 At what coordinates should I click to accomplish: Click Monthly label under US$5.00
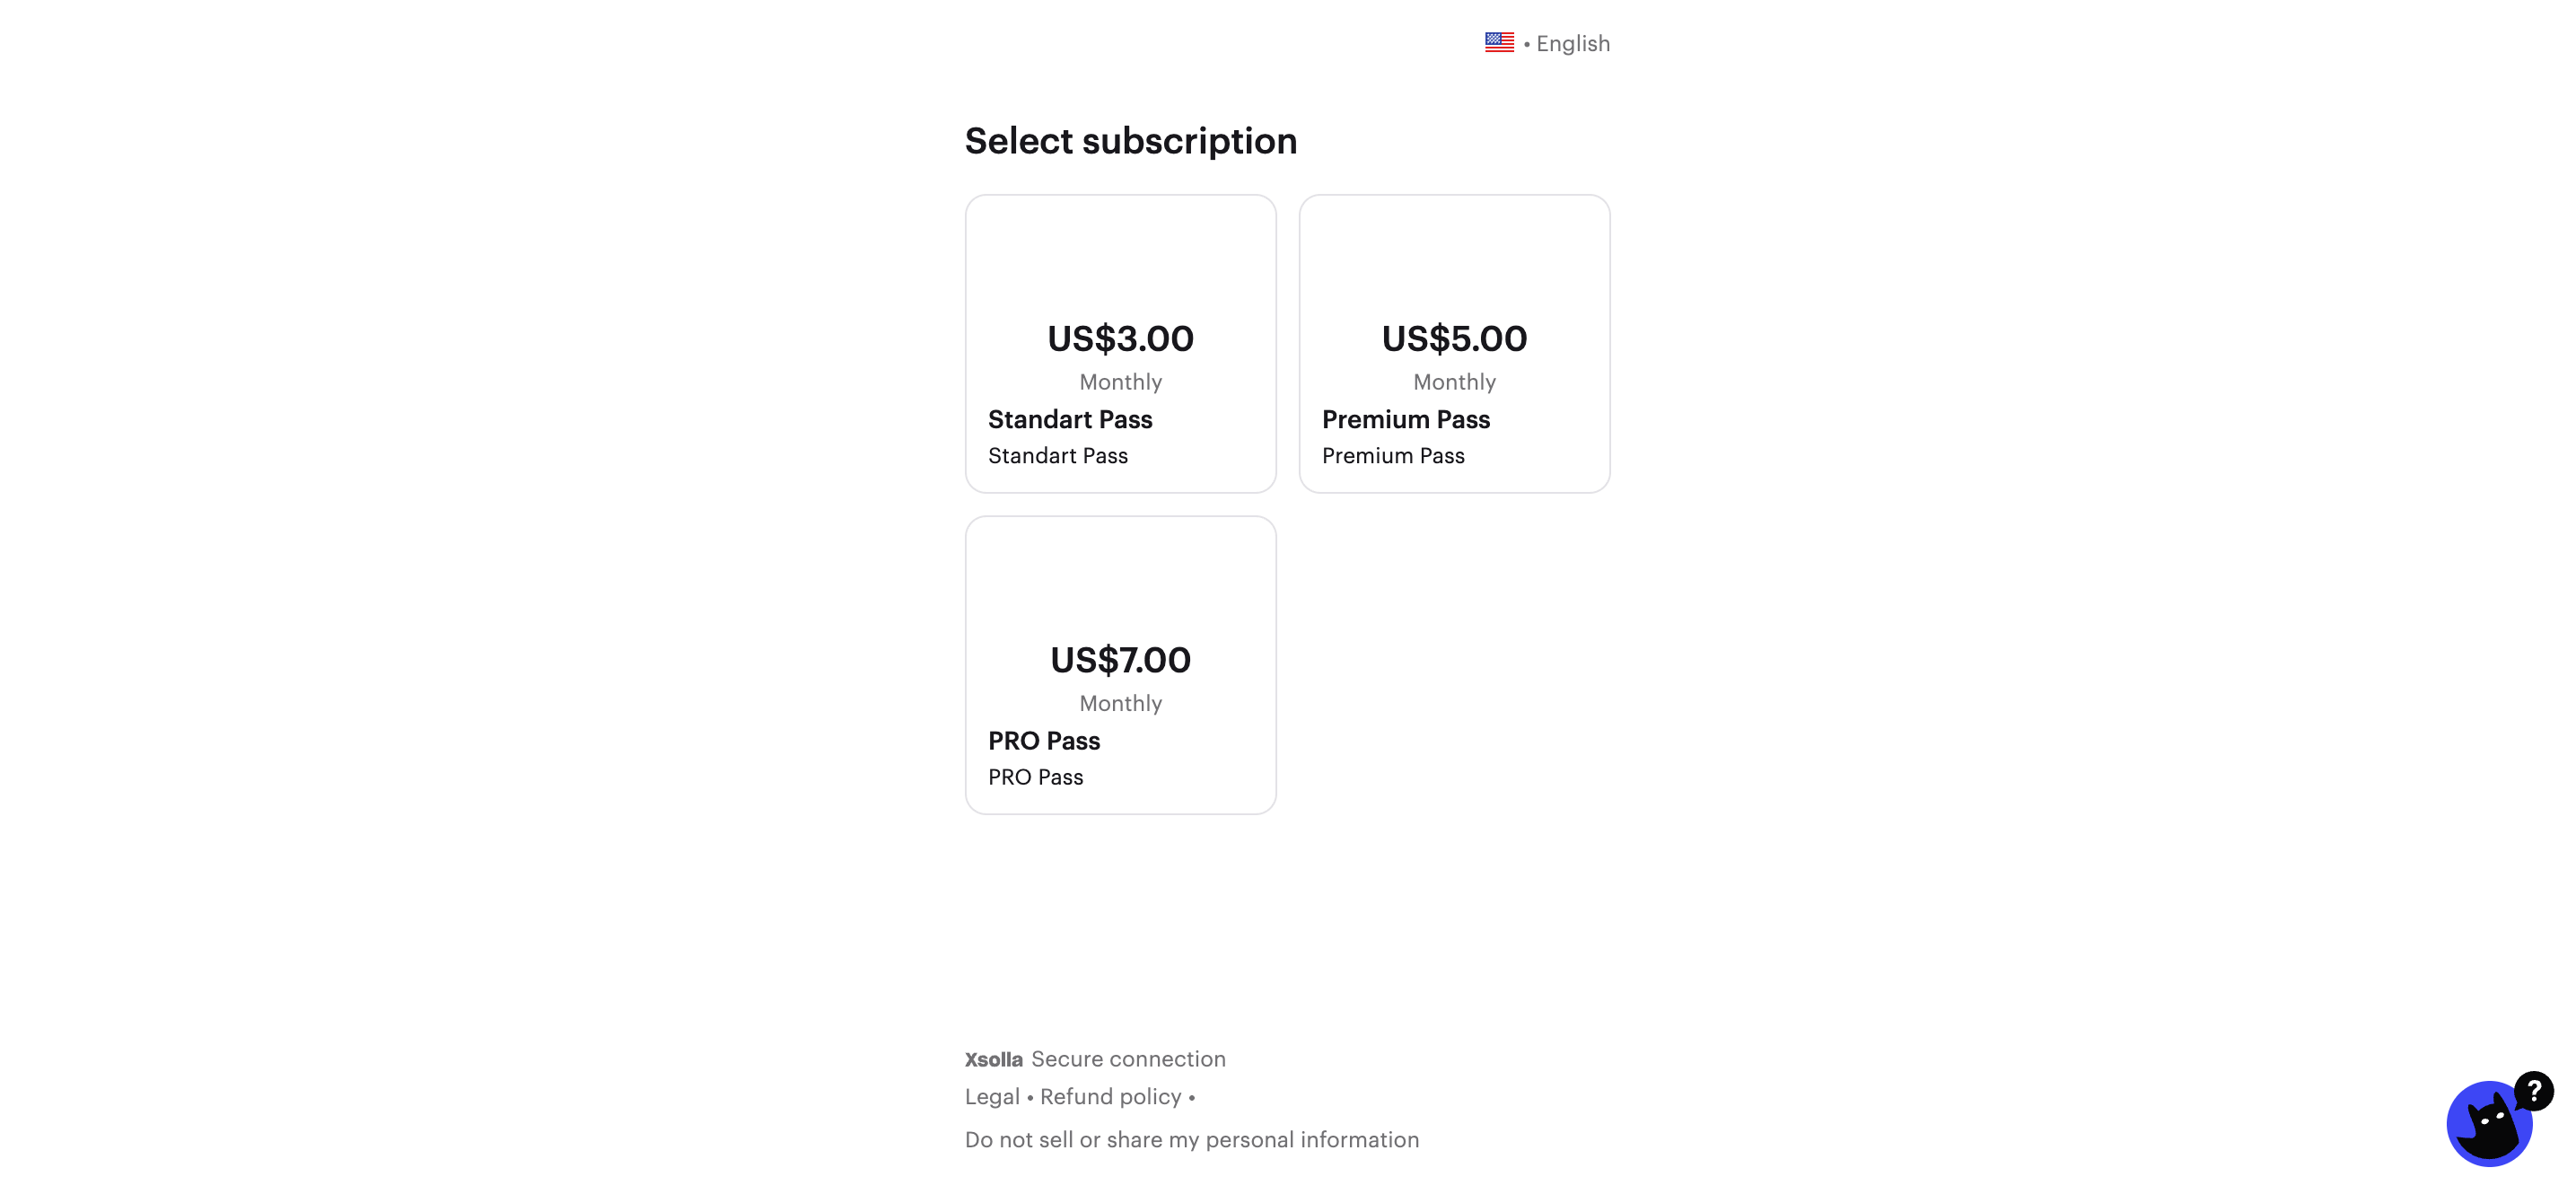coord(1454,382)
